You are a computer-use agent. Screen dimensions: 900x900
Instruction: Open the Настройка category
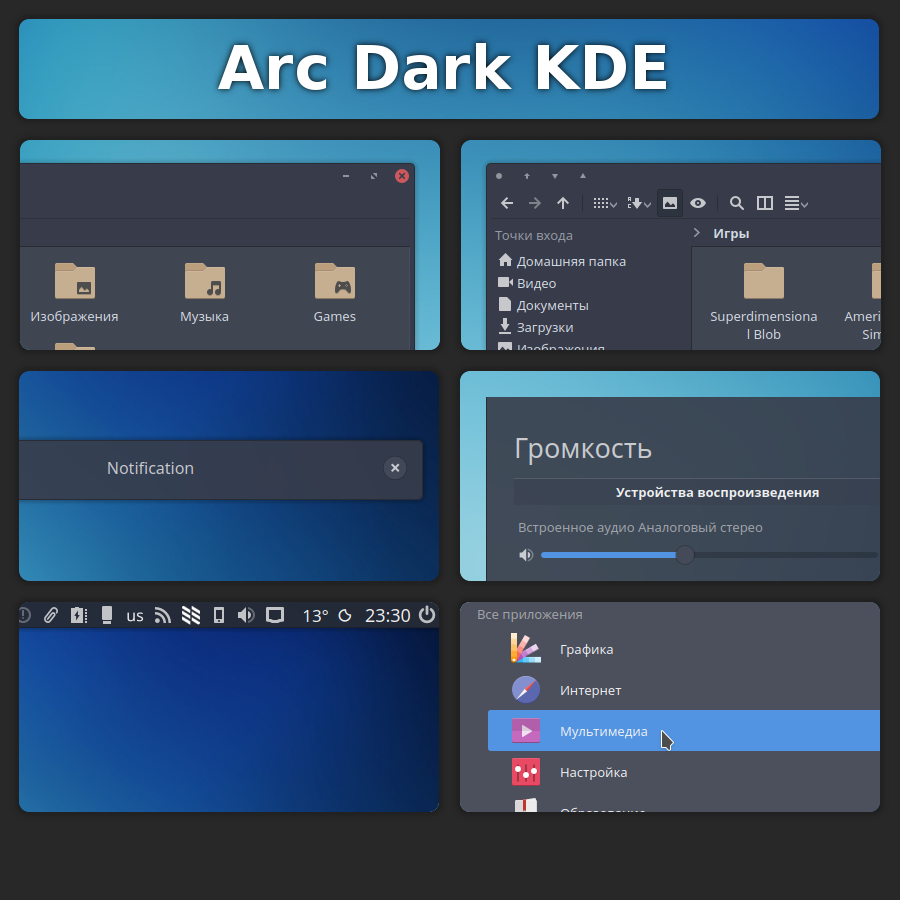pos(683,772)
